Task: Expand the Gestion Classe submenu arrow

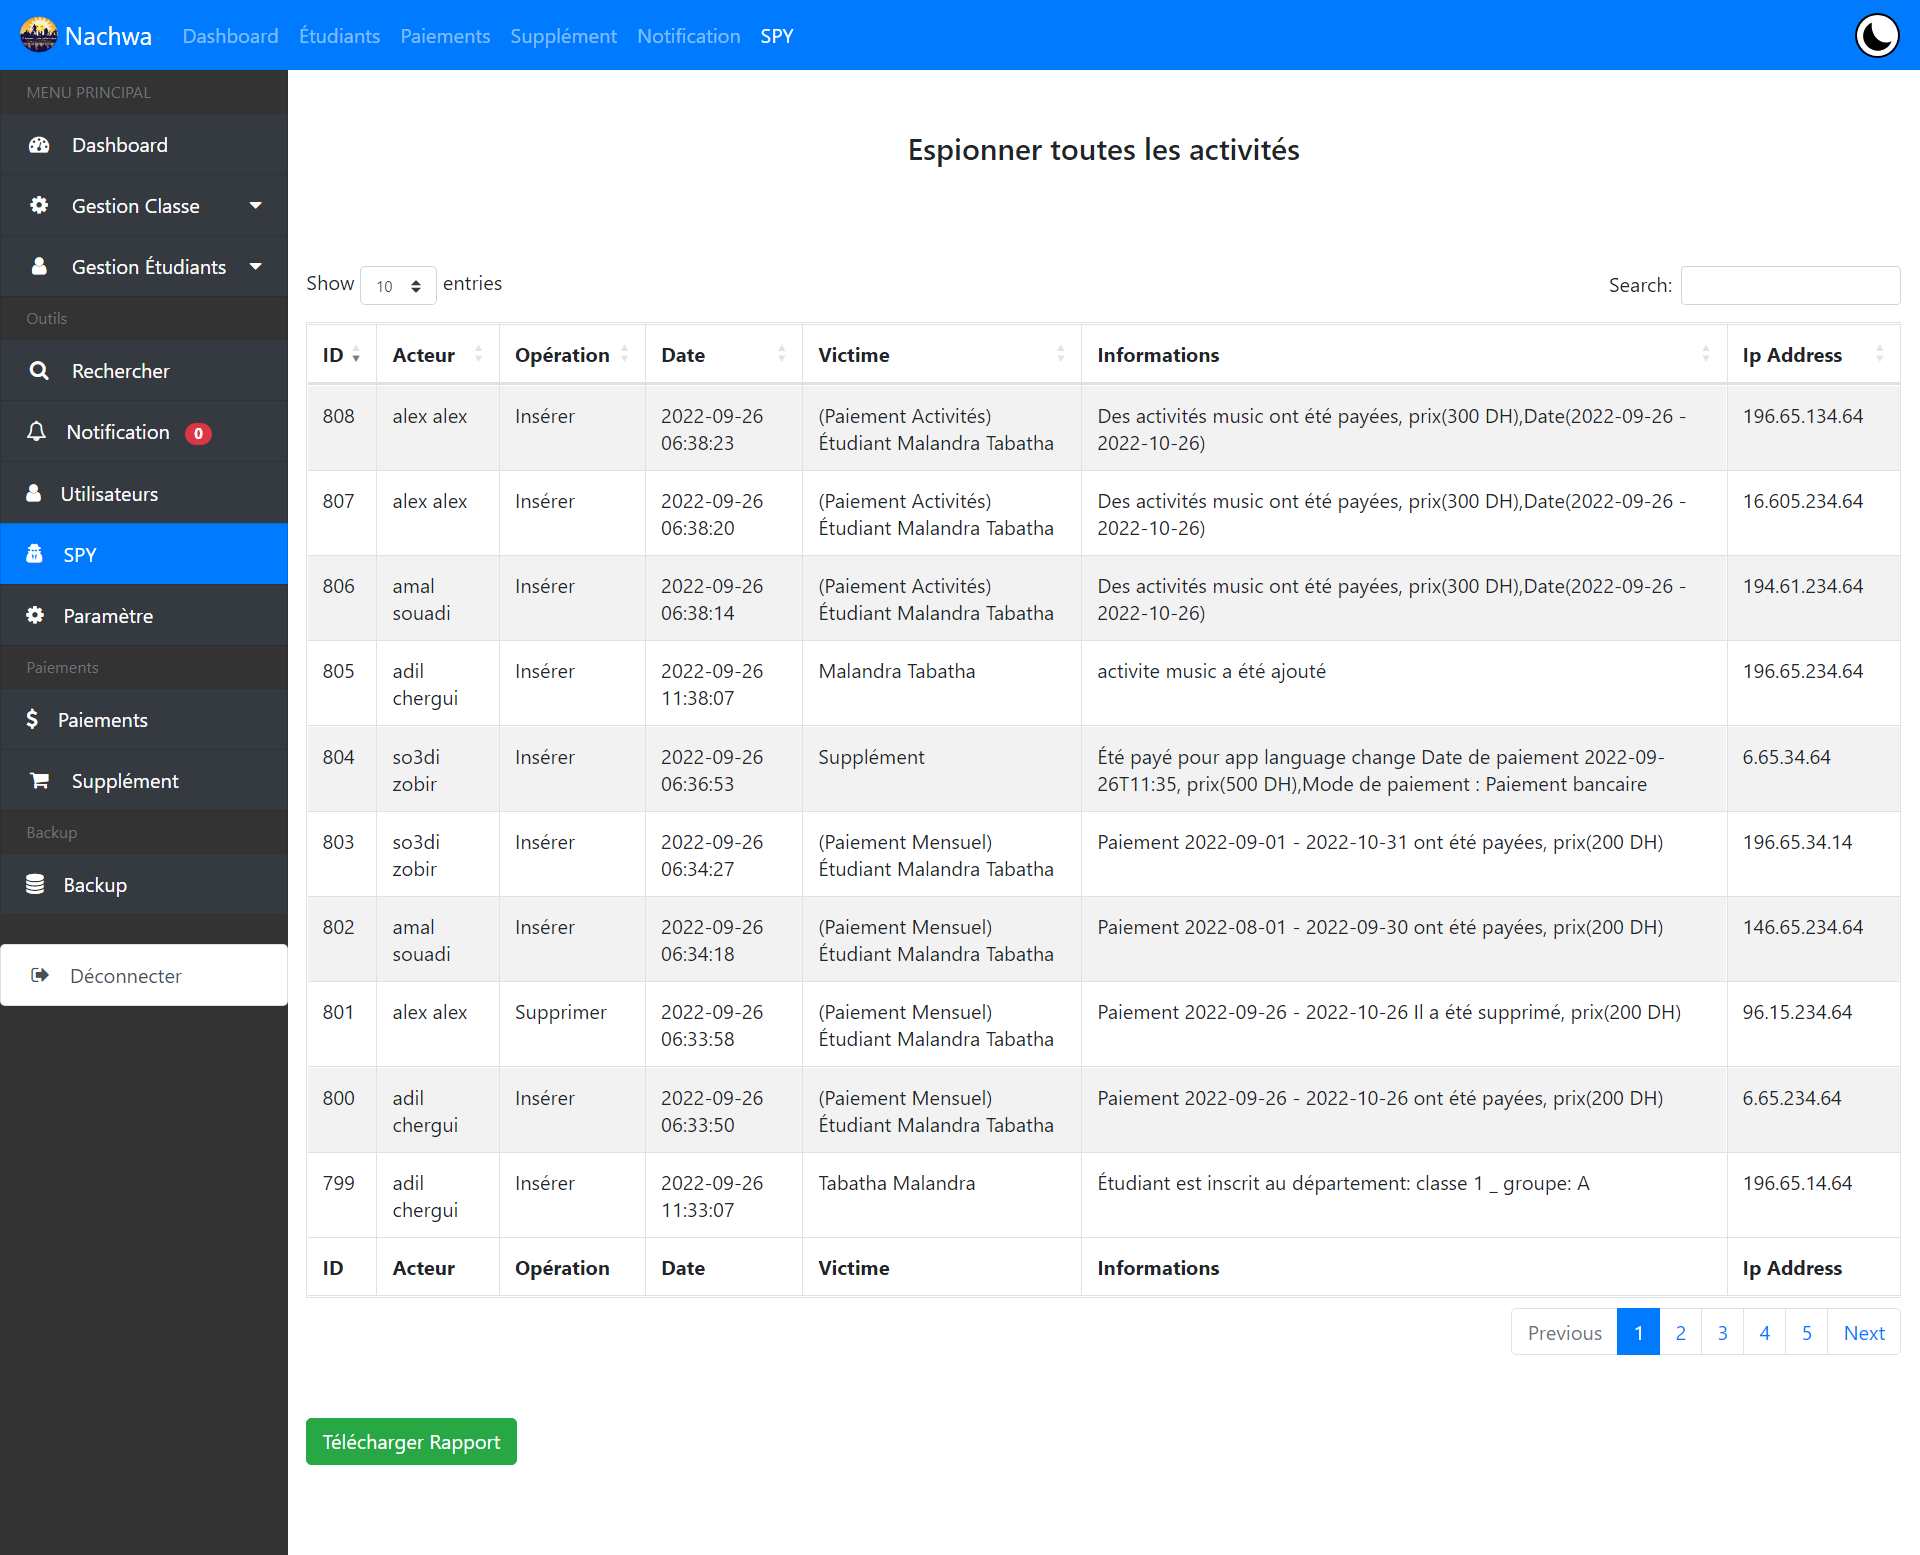Action: point(256,205)
